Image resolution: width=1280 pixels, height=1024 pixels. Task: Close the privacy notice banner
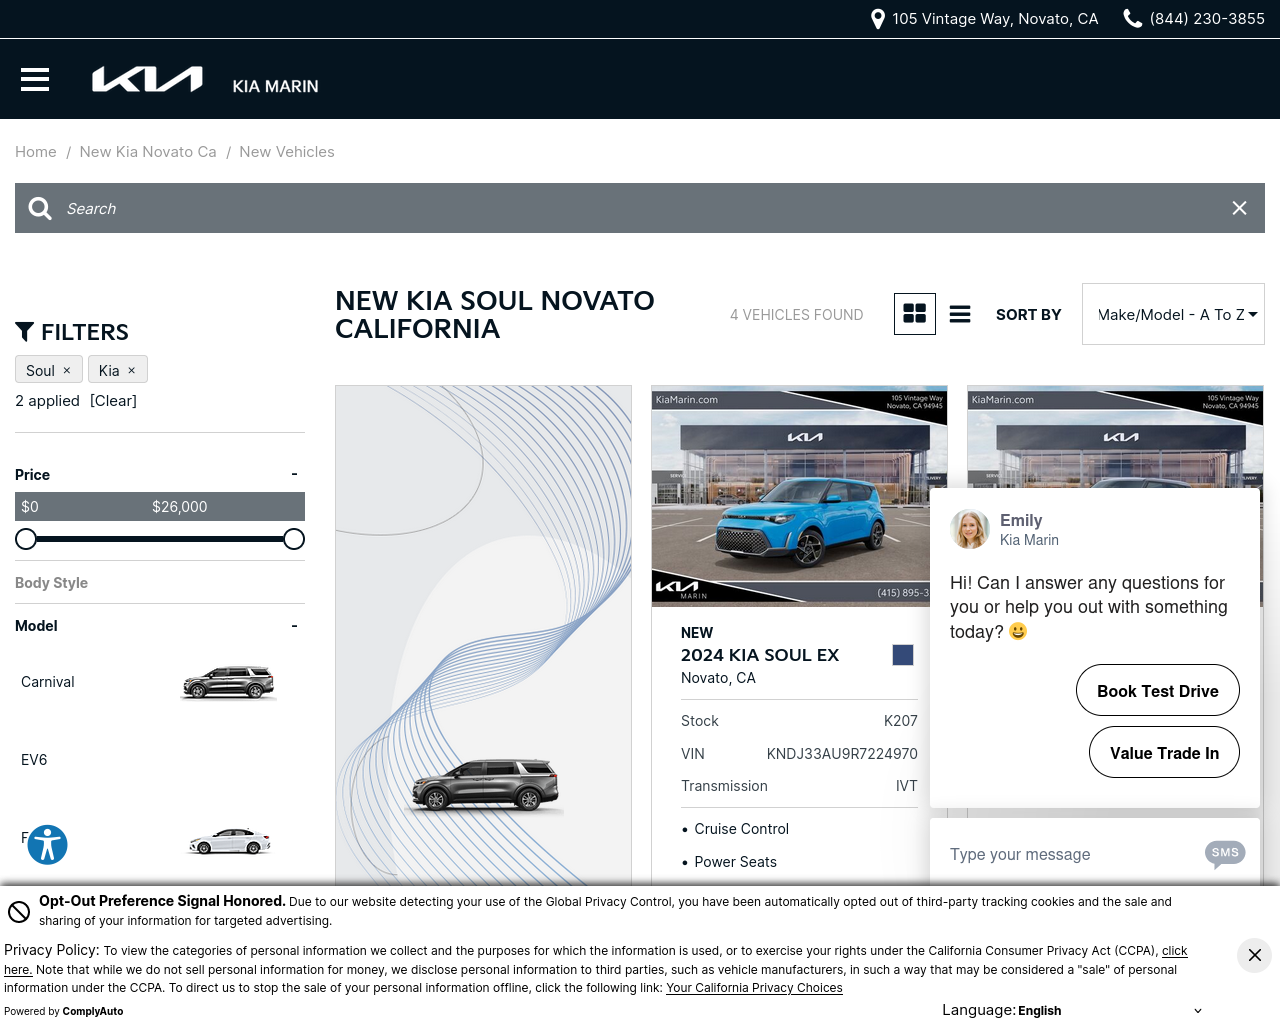[1254, 955]
